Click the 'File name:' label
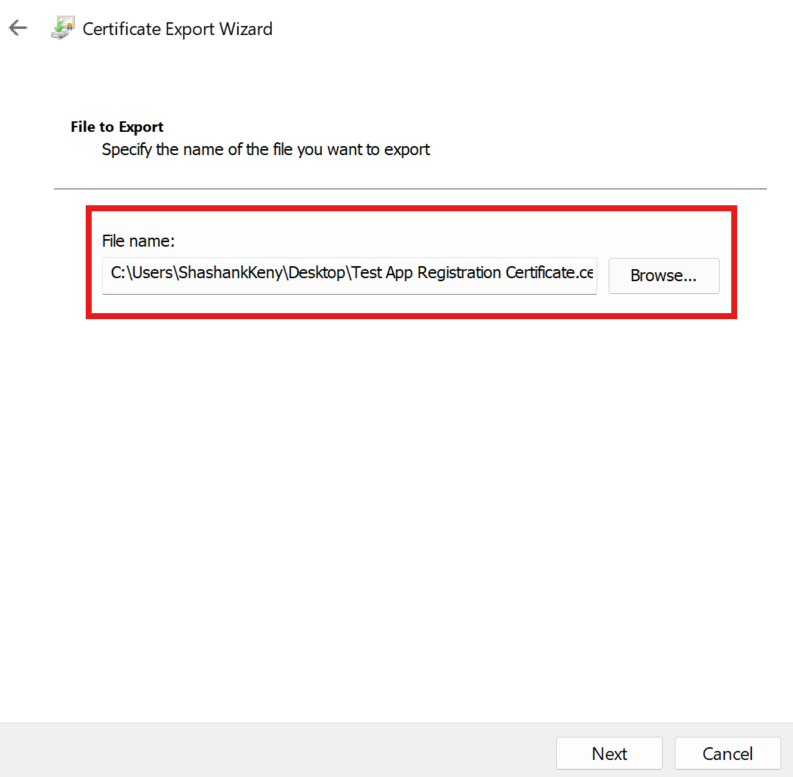The image size is (793, 777). pos(138,241)
